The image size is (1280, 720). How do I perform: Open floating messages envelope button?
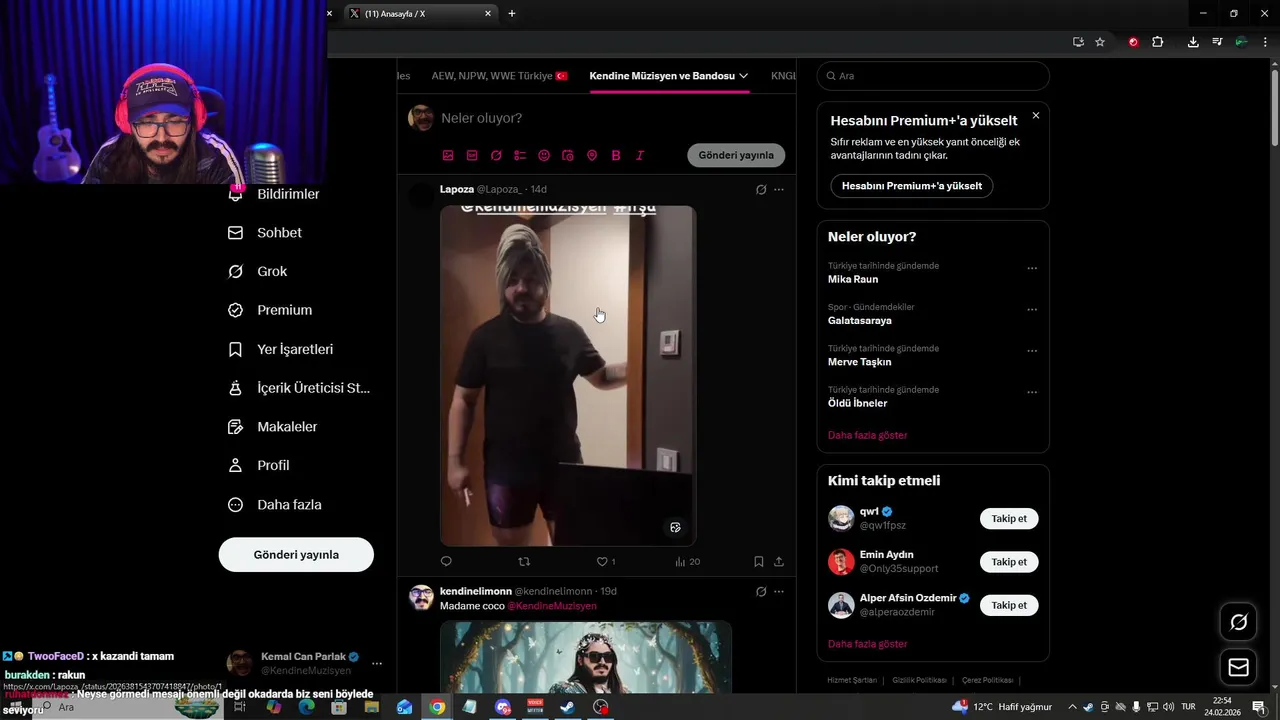[1238, 667]
